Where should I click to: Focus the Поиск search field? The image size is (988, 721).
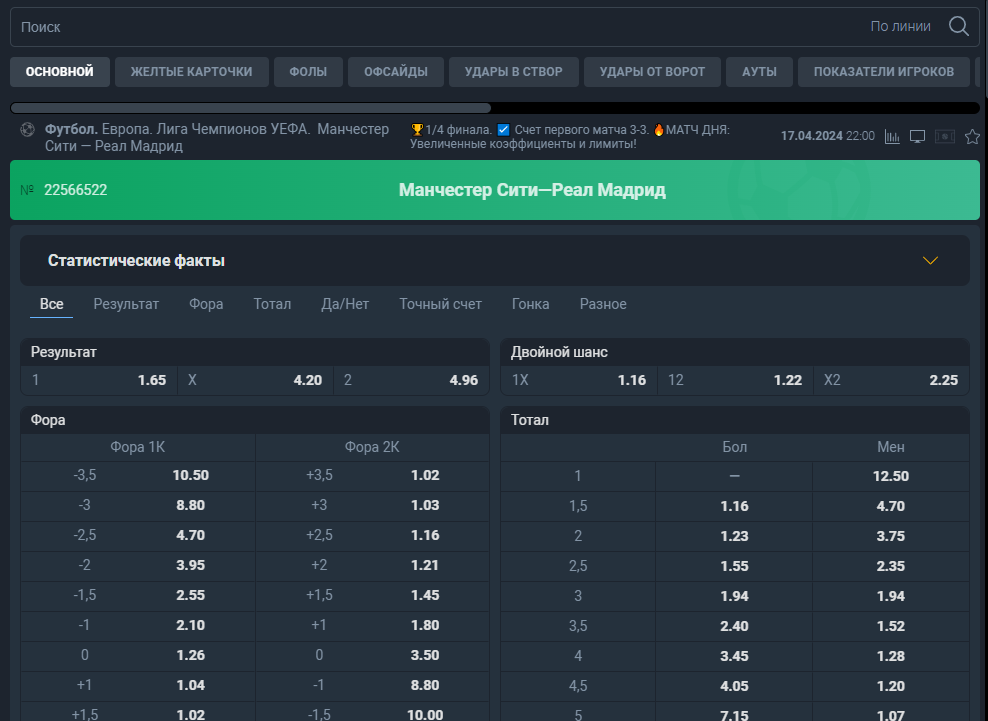[435, 26]
